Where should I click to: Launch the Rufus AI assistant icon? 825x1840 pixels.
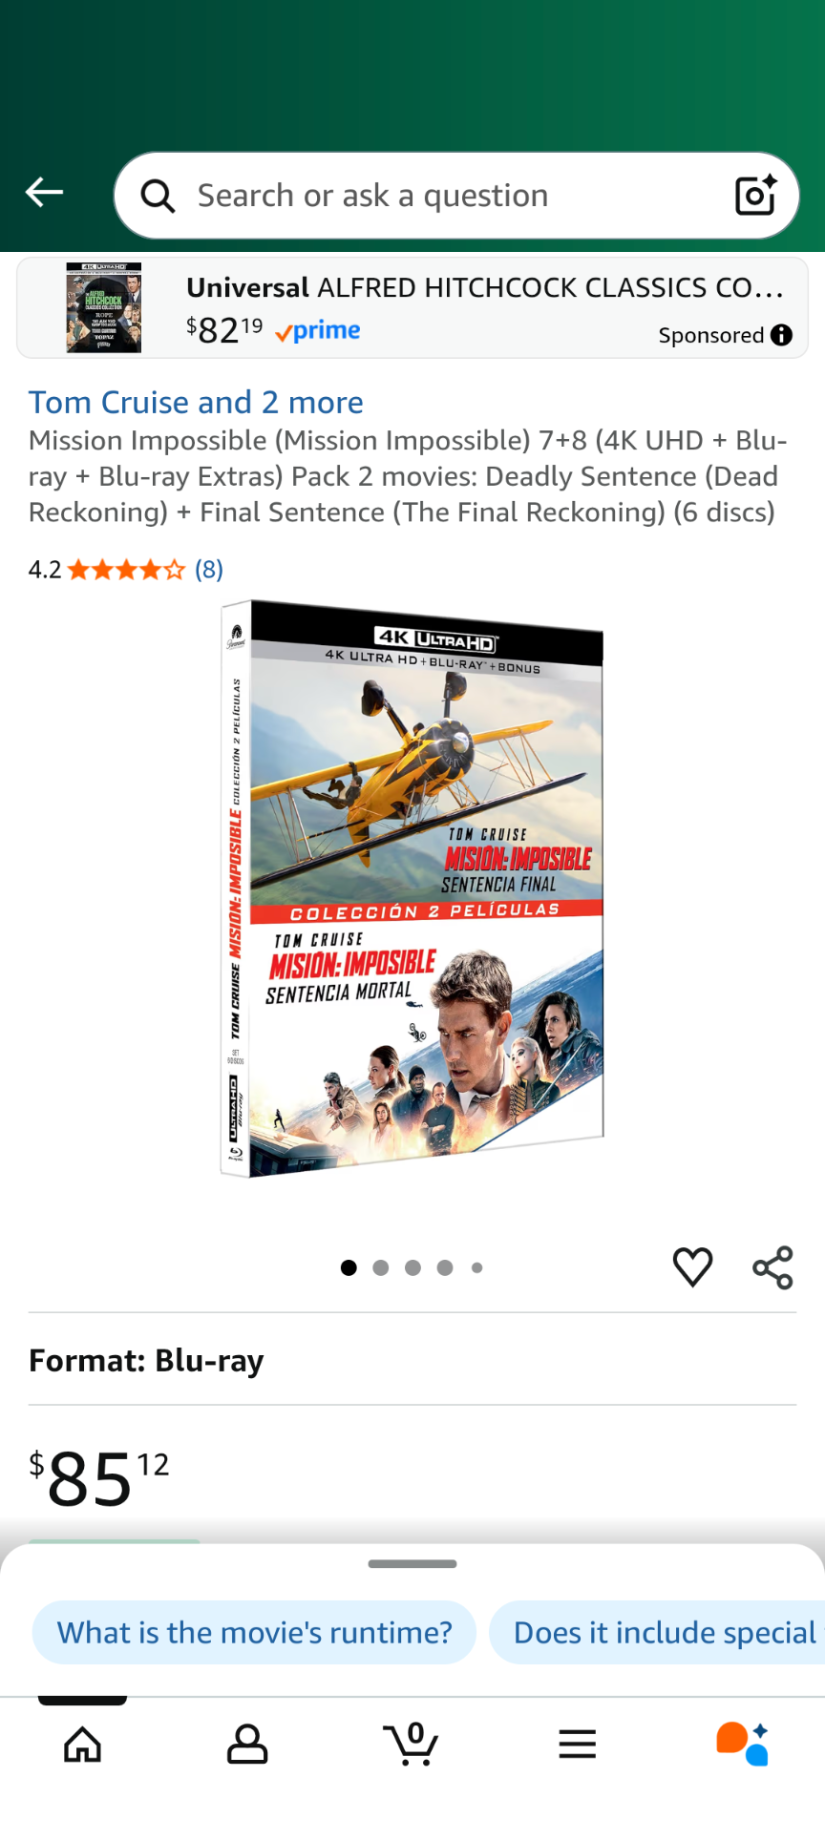pyautogui.click(x=742, y=1744)
